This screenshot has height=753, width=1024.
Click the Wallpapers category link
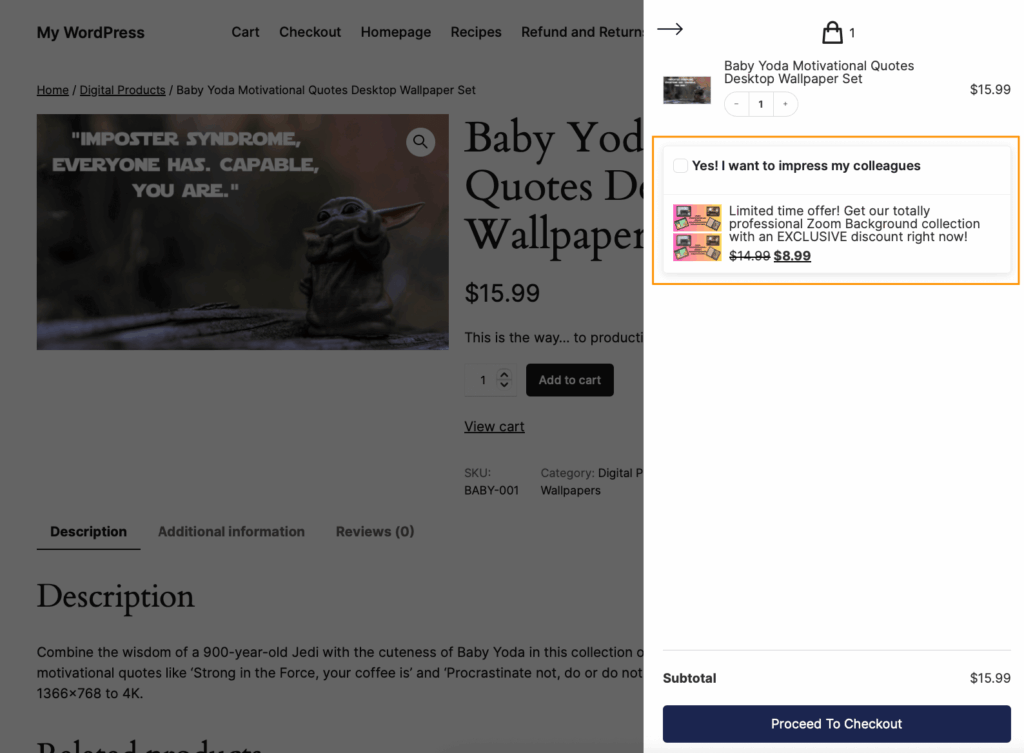570,490
